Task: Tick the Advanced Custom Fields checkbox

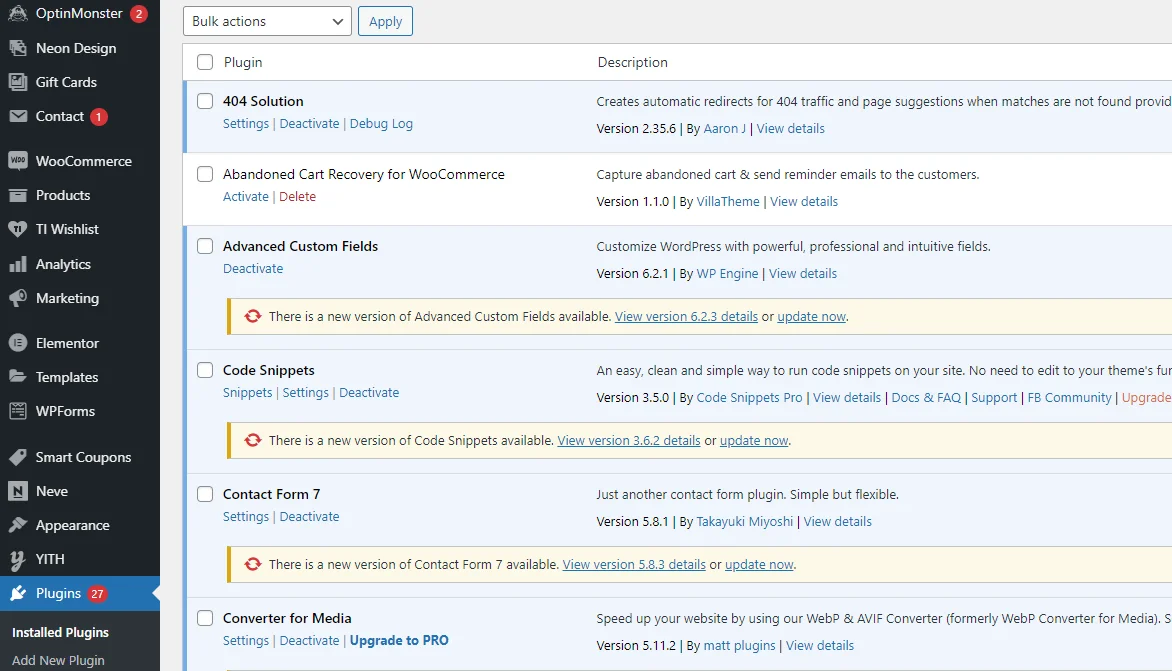Action: 205,246
